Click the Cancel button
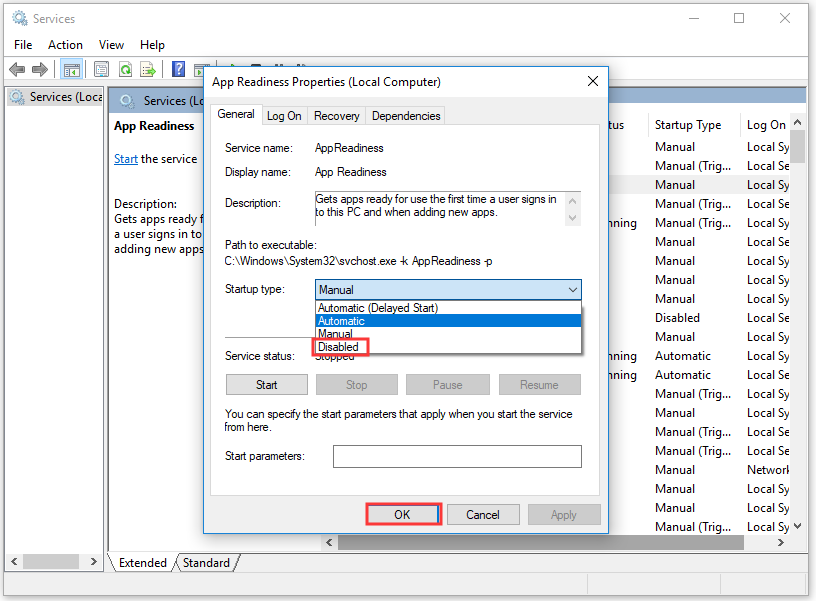 point(483,514)
